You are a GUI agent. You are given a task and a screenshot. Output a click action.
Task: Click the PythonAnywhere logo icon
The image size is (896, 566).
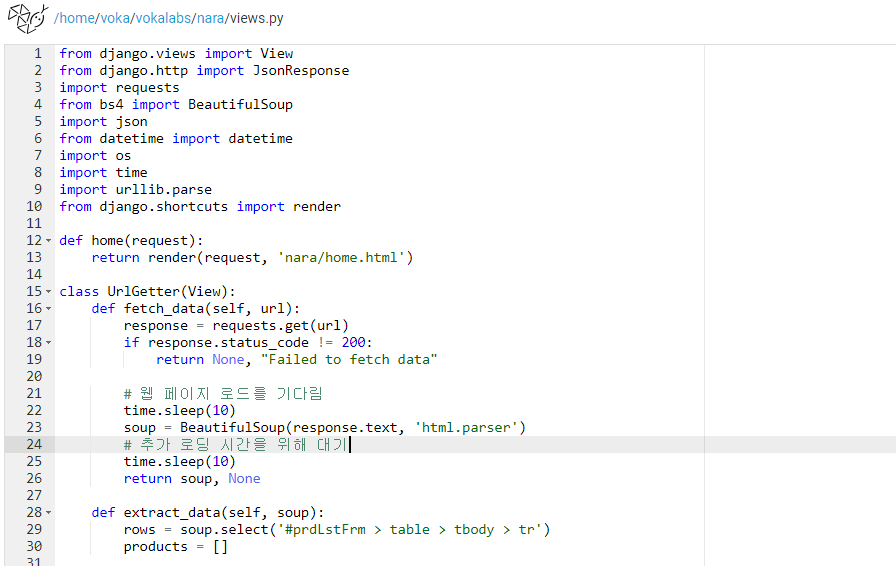(x=27, y=18)
